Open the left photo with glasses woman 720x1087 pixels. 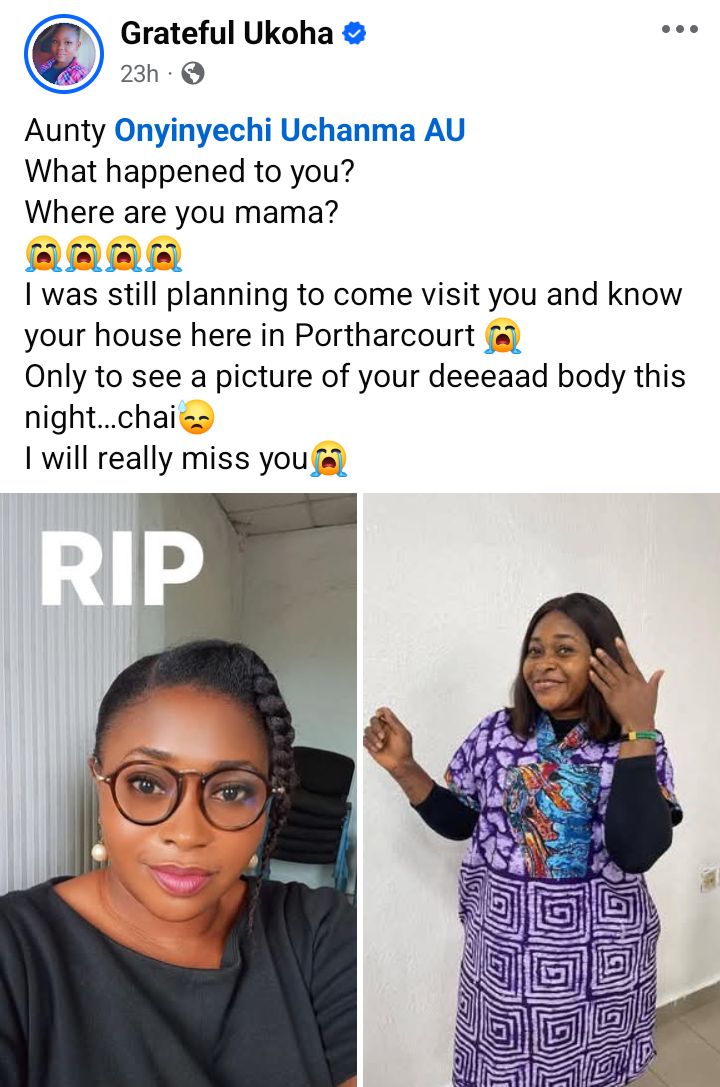(178, 790)
